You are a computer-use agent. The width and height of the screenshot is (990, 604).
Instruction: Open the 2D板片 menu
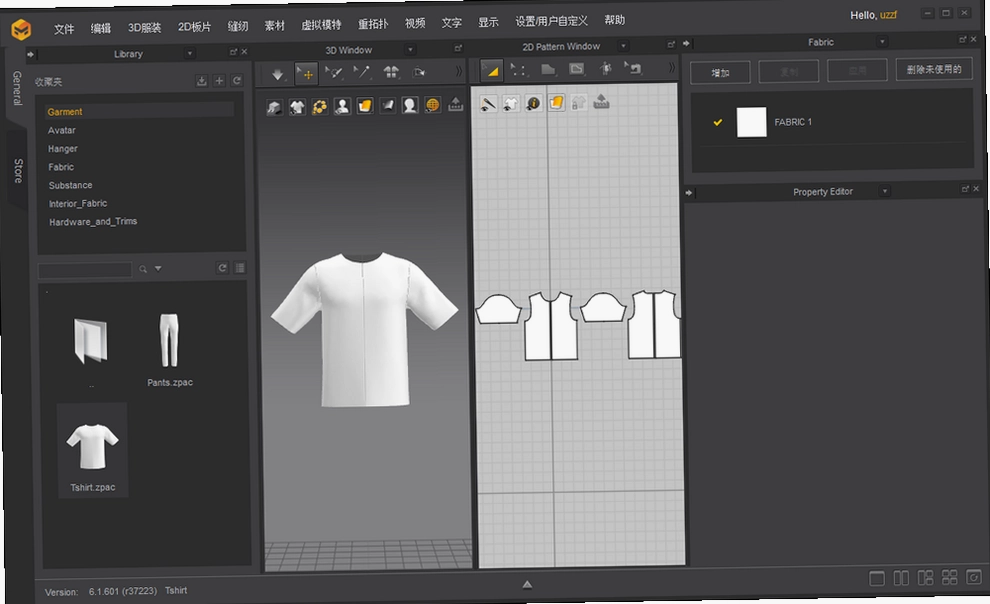click(x=194, y=27)
